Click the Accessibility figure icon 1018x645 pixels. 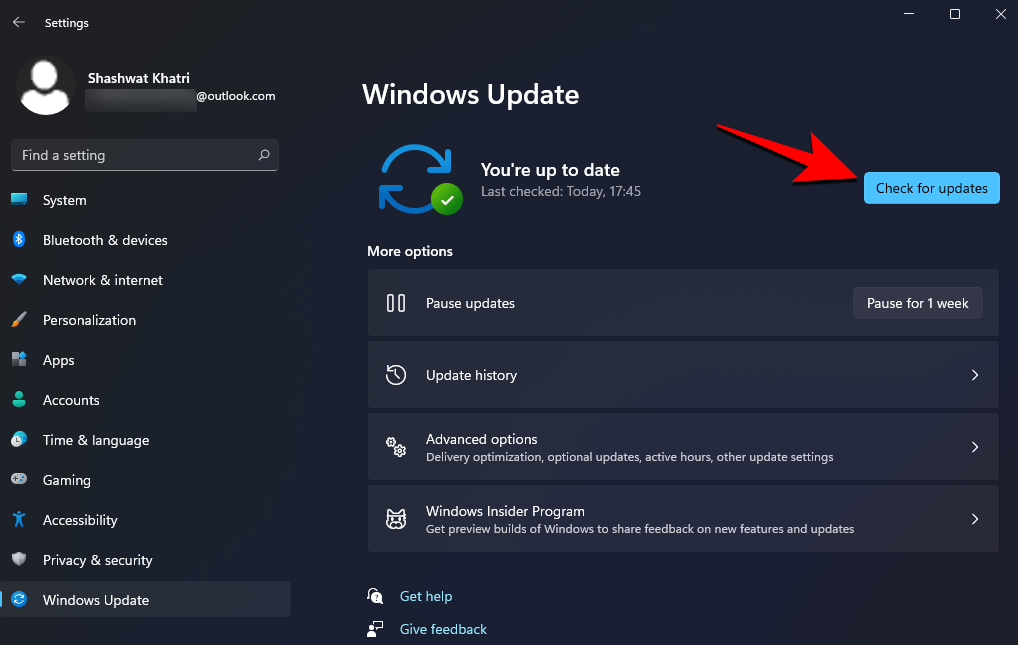19,520
